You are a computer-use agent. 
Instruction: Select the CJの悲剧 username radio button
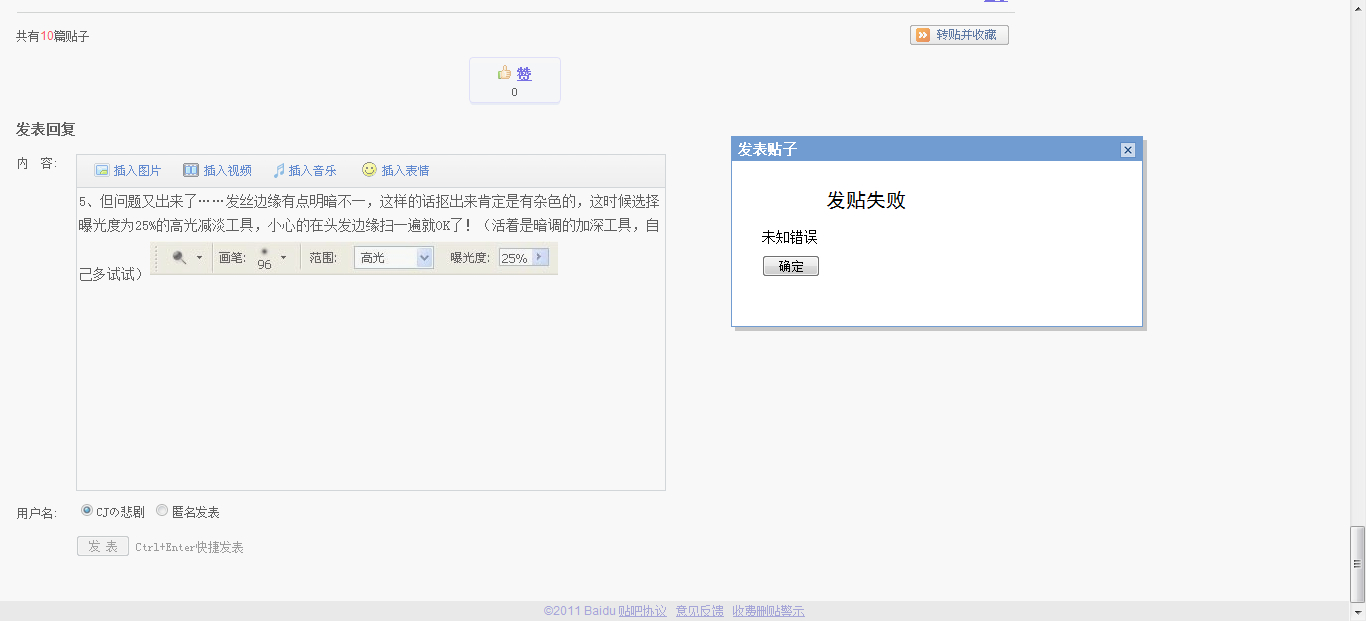(x=87, y=511)
